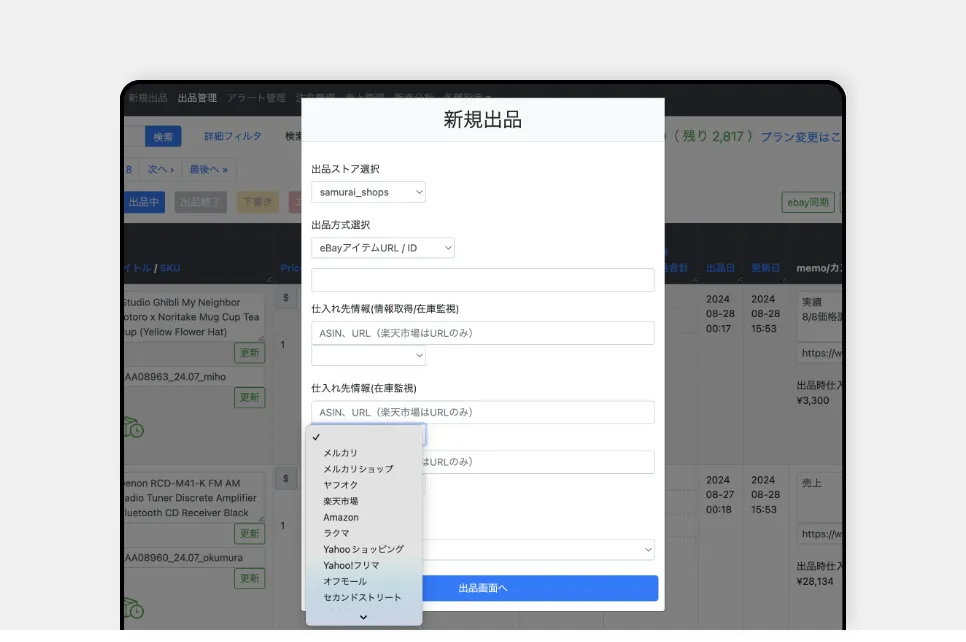Click the stock-monitor box clock icon for the Ghibli item
Viewport: 966px width, 642px height.
click(x=133, y=426)
